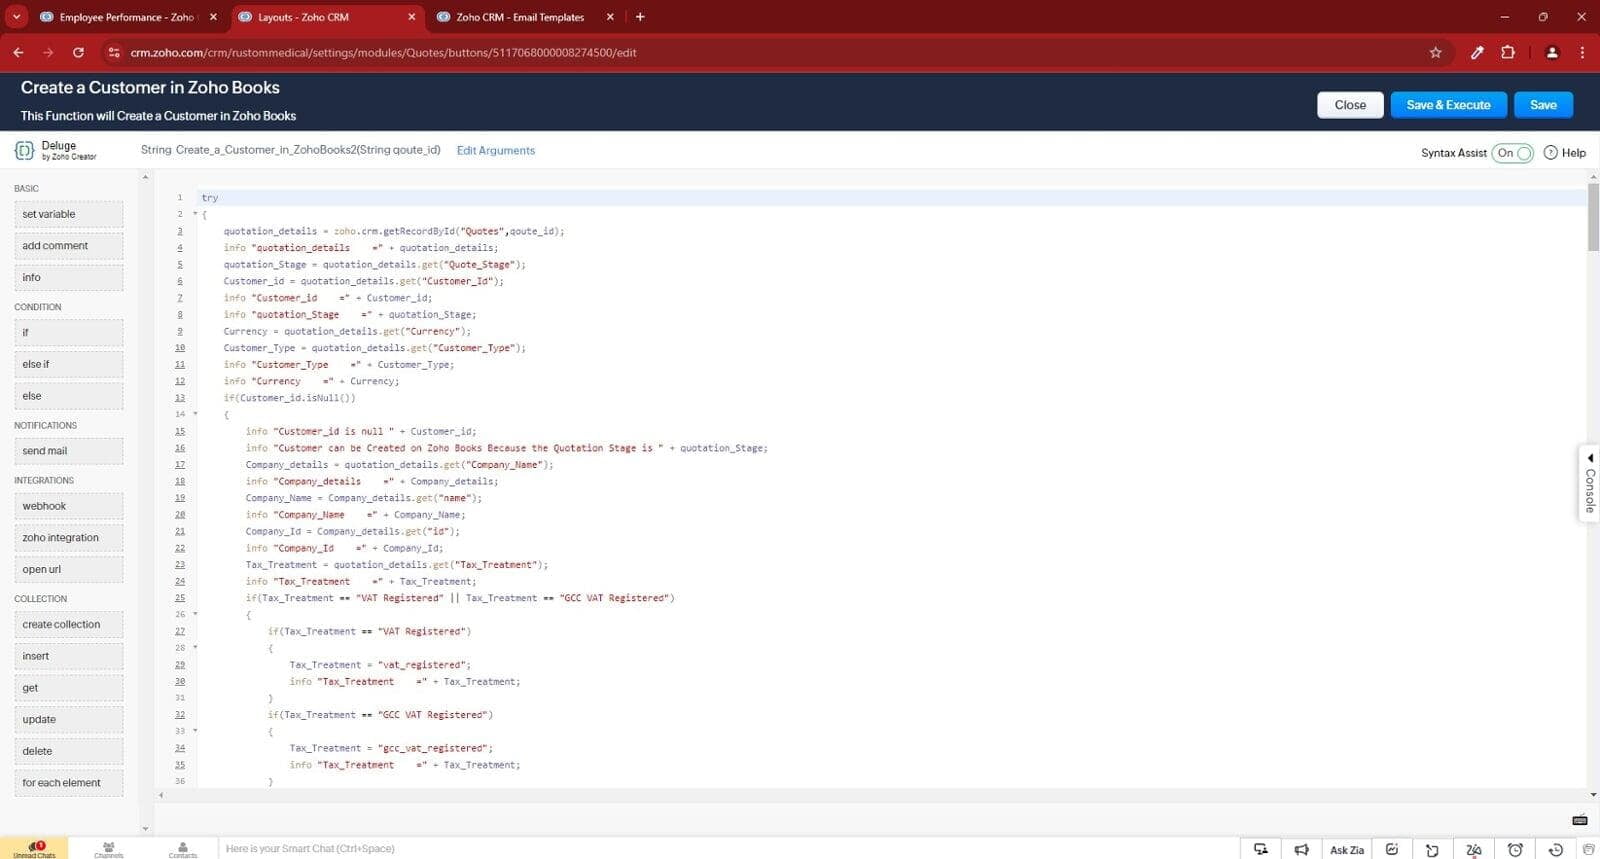The width and height of the screenshot is (1600, 859).
Task: Bookmark this page with the star icon
Action: coord(1435,52)
